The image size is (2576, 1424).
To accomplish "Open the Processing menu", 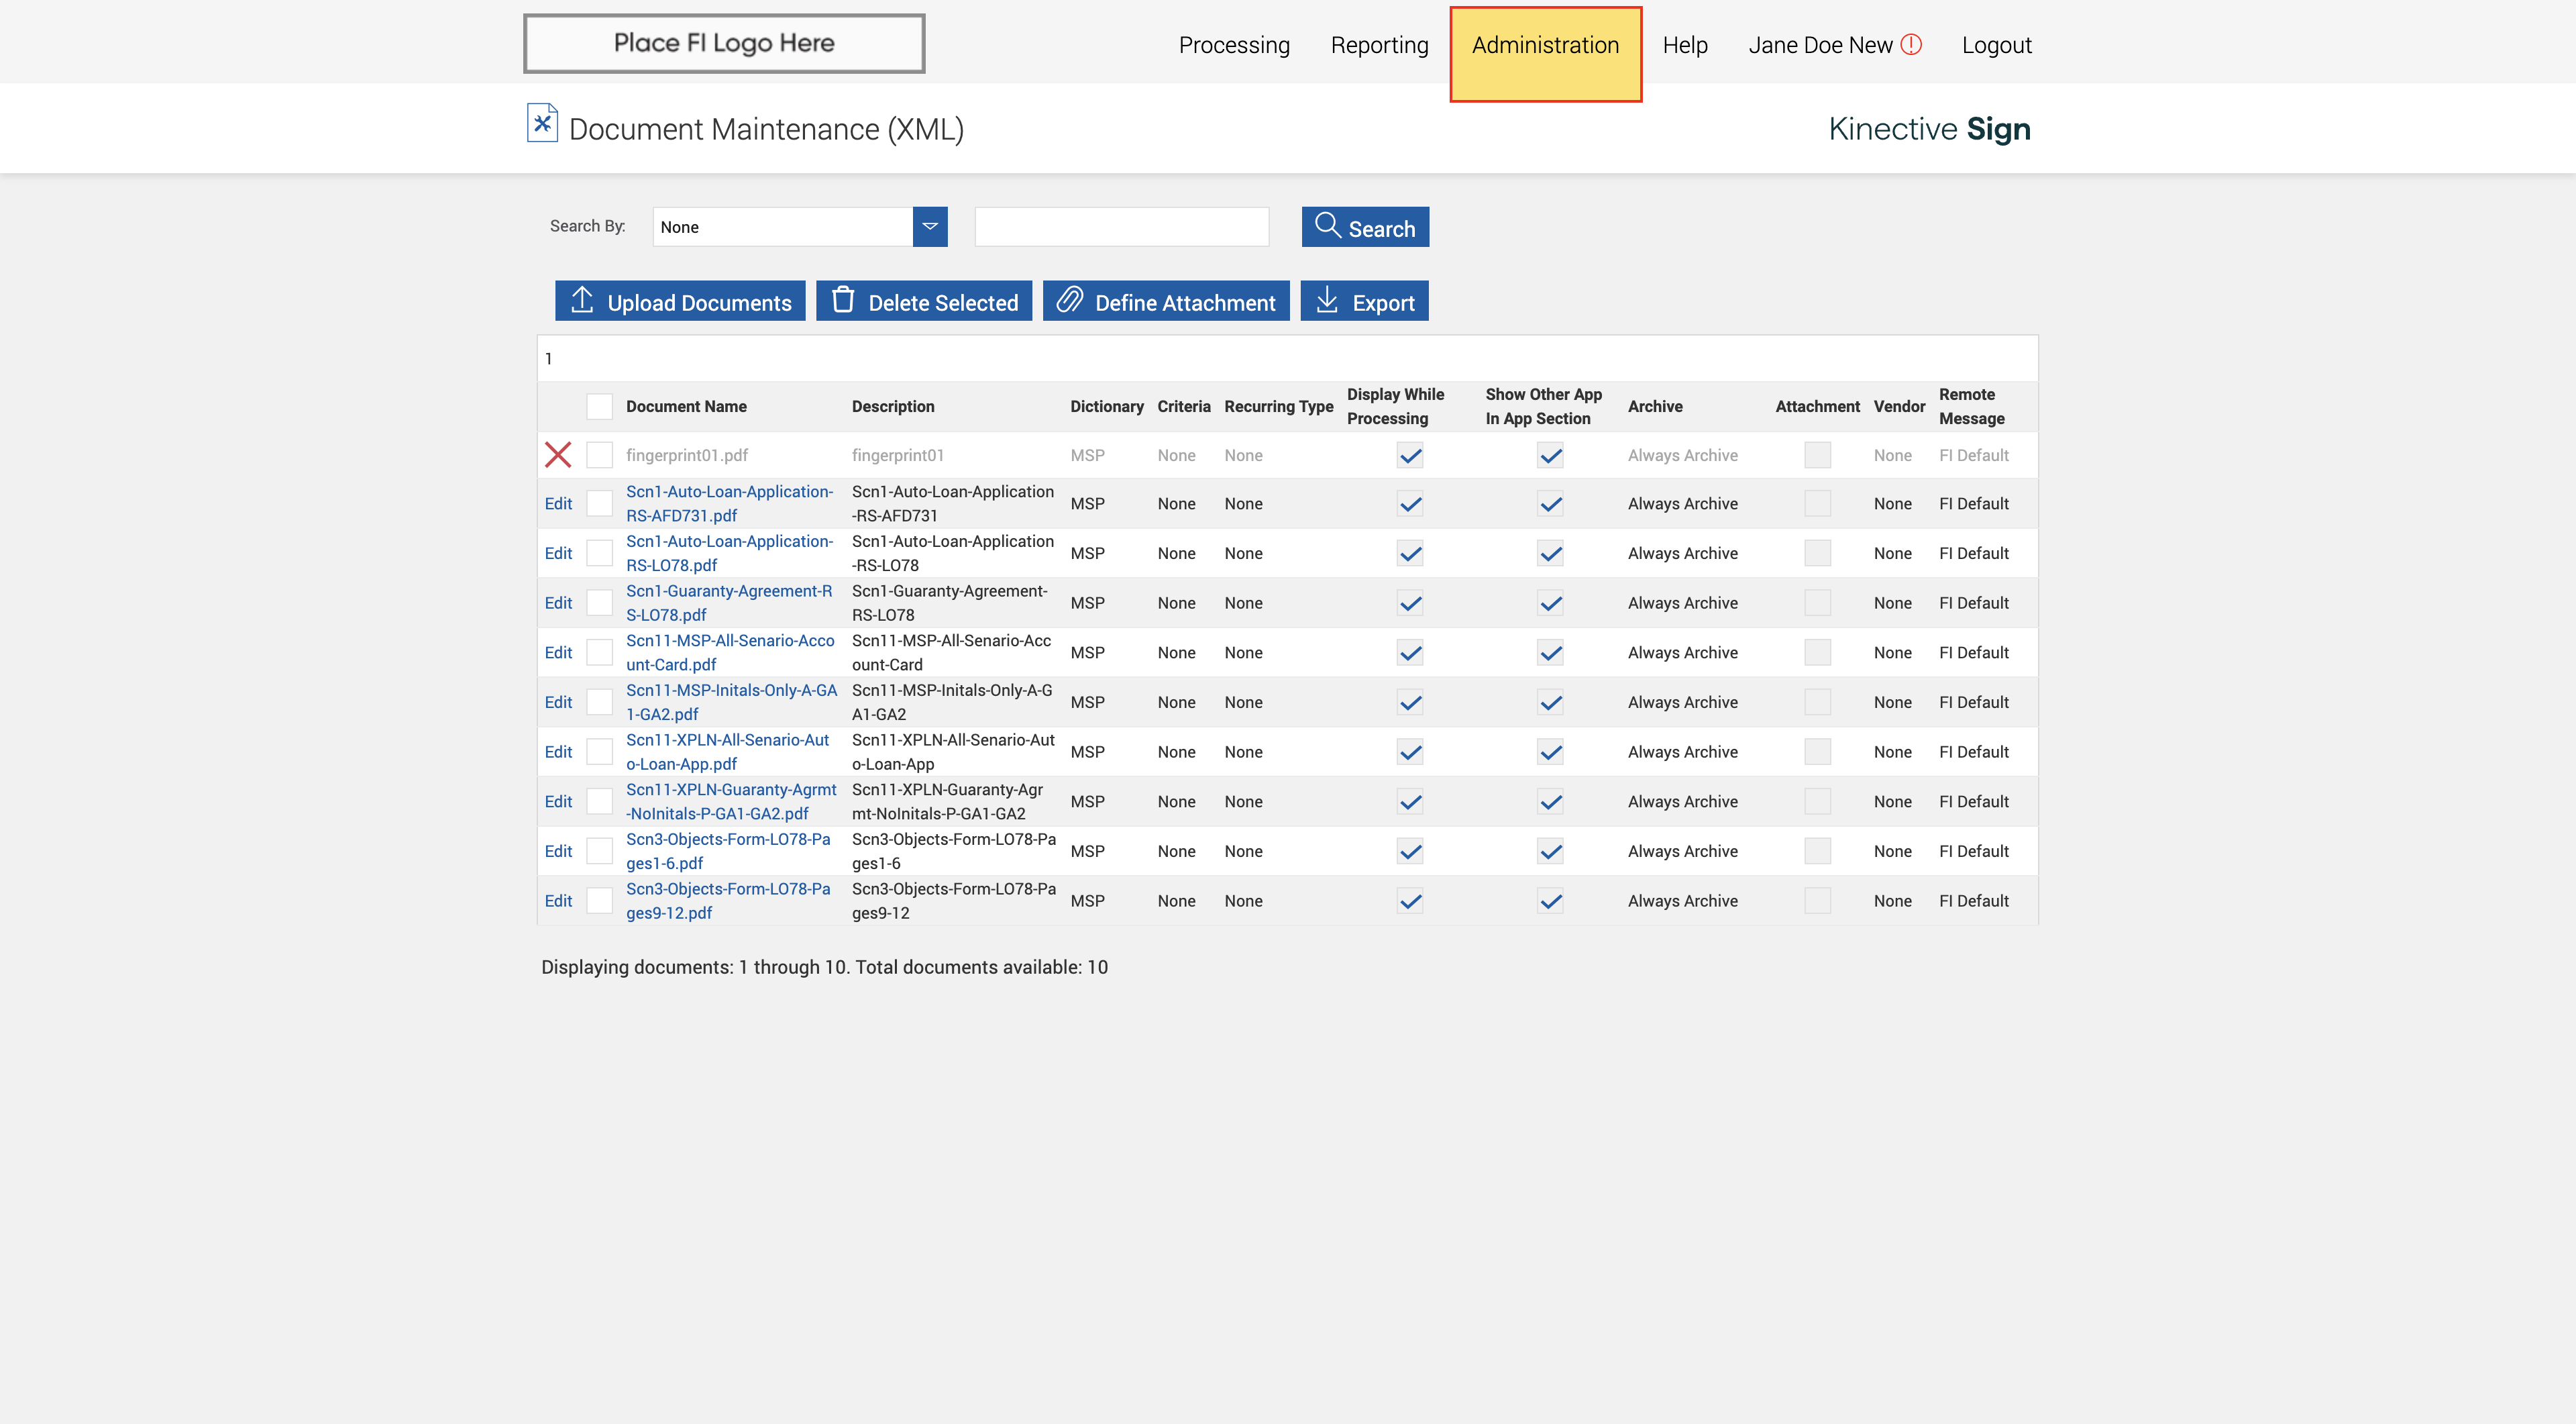I will tap(1234, 45).
